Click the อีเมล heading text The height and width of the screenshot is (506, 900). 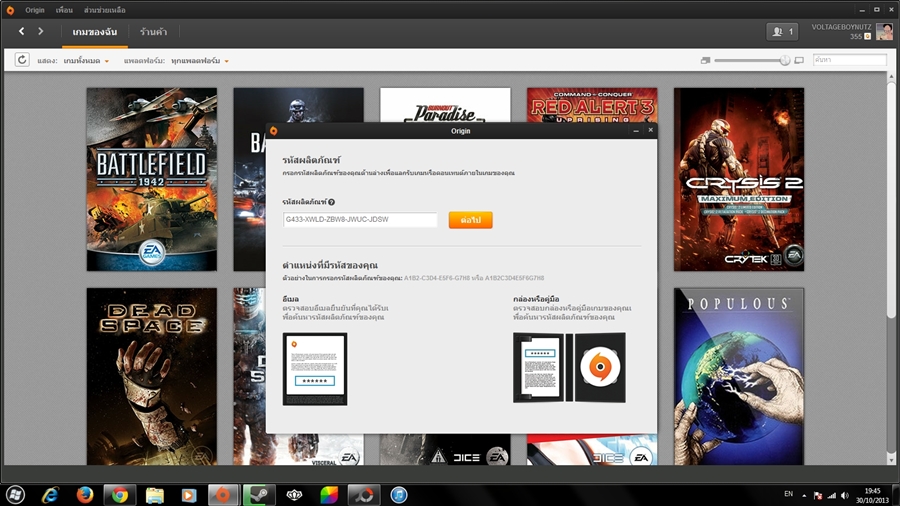tap(290, 299)
